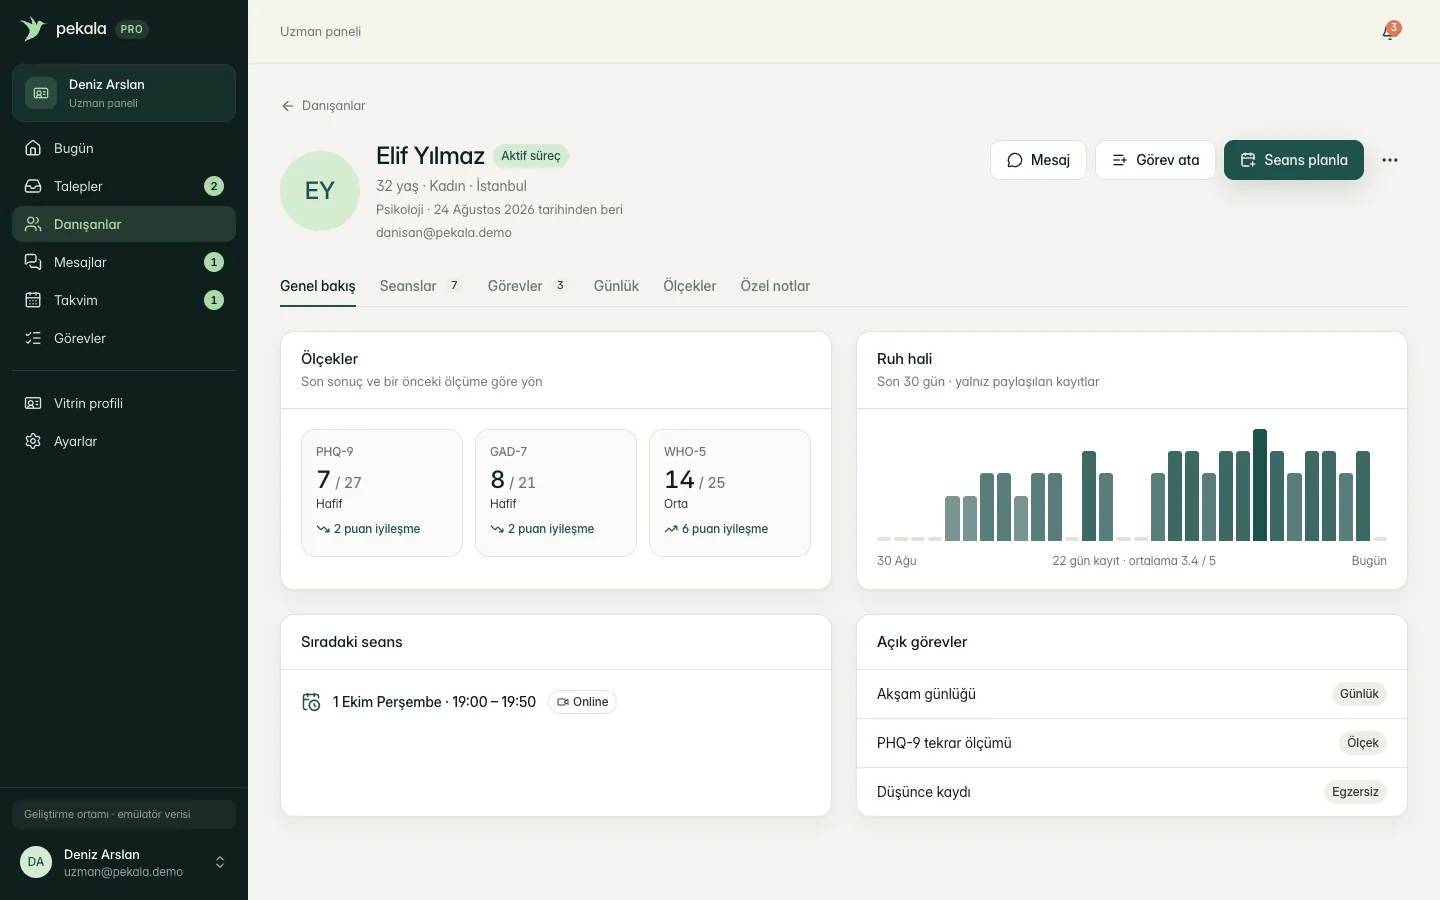Open Takvim in the sidebar
1440x900 pixels.
[124, 300]
